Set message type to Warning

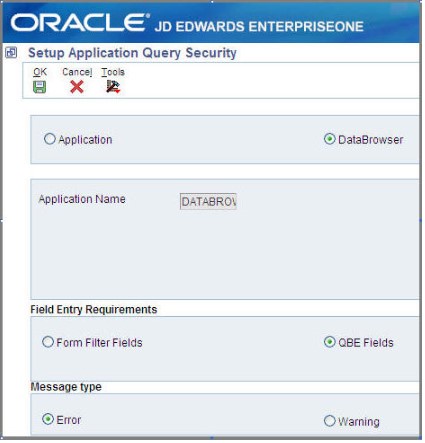(329, 421)
